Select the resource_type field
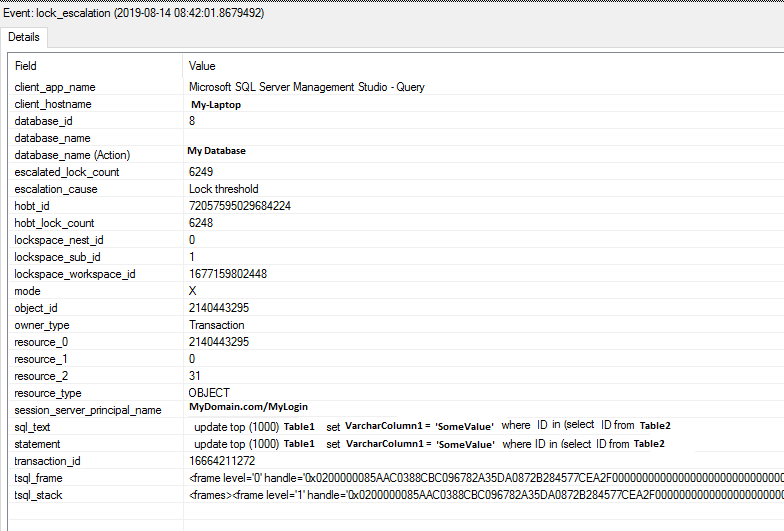This screenshot has height=531, width=784. pyautogui.click(x=48, y=393)
